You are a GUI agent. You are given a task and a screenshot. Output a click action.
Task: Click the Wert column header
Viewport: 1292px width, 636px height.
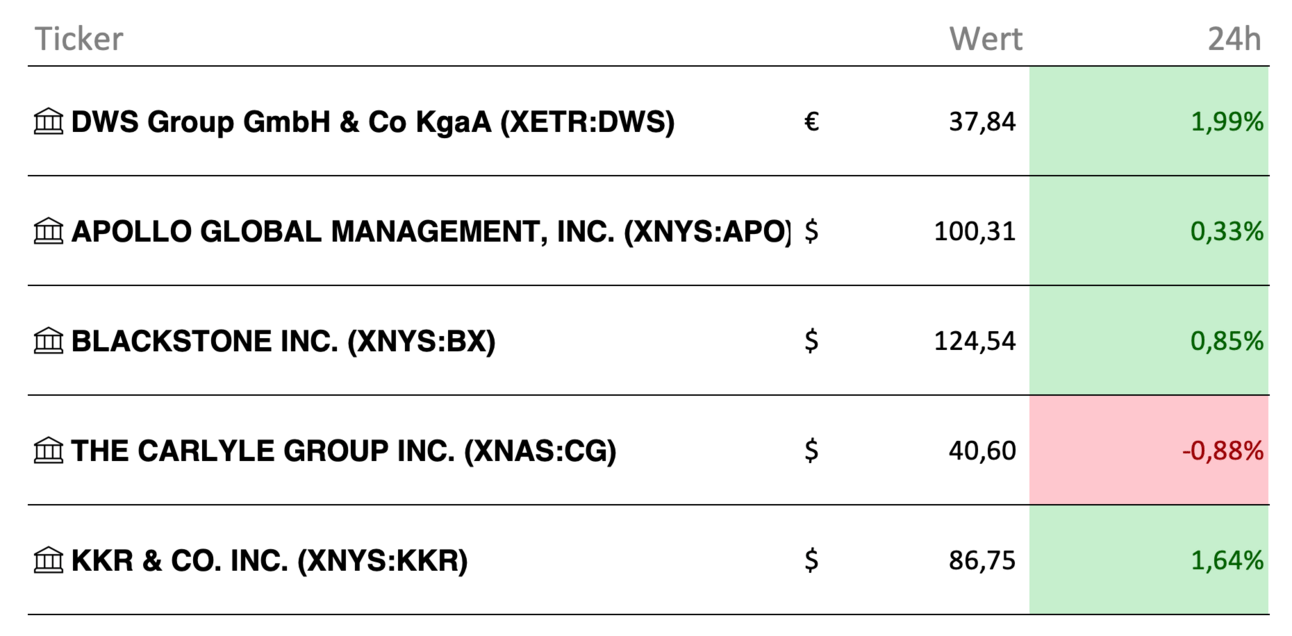point(986,39)
